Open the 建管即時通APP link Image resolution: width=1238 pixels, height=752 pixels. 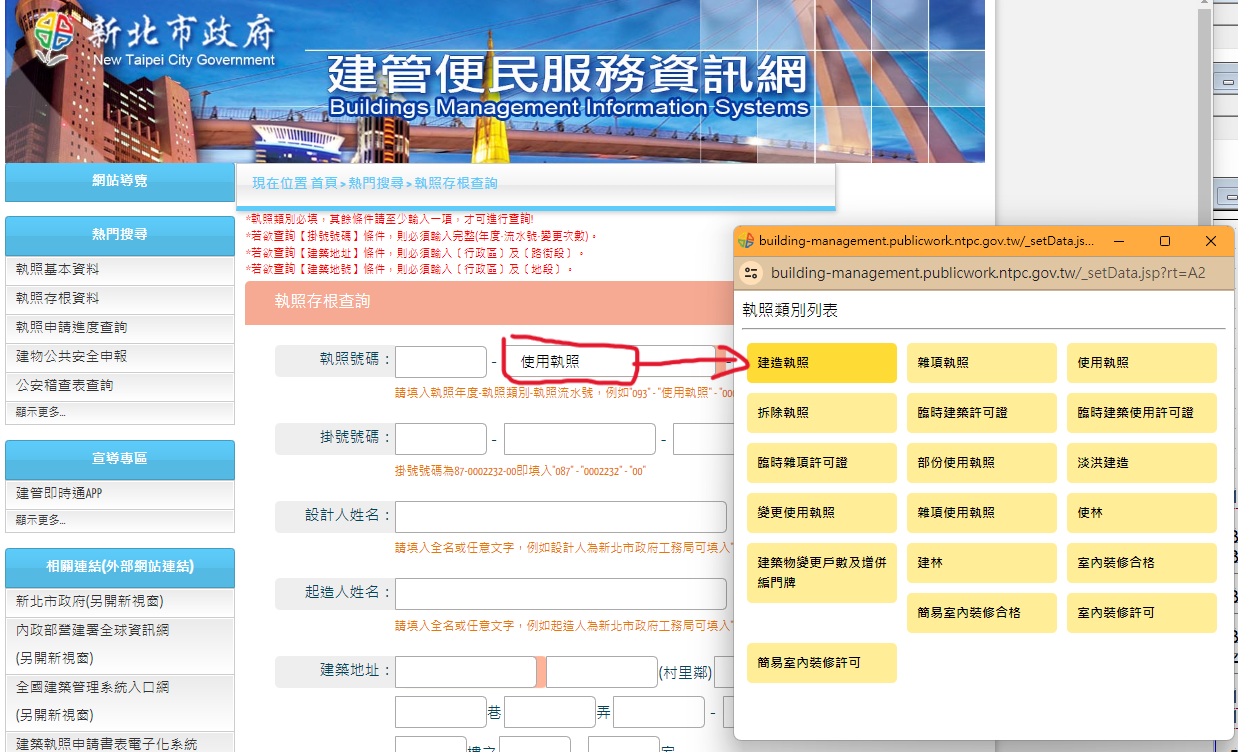[x=59, y=494]
